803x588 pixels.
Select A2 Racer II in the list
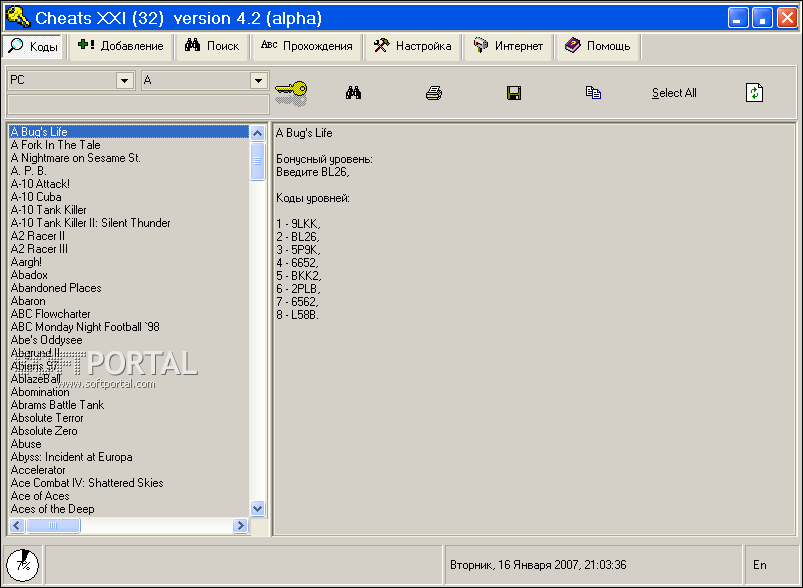(129, 236)
